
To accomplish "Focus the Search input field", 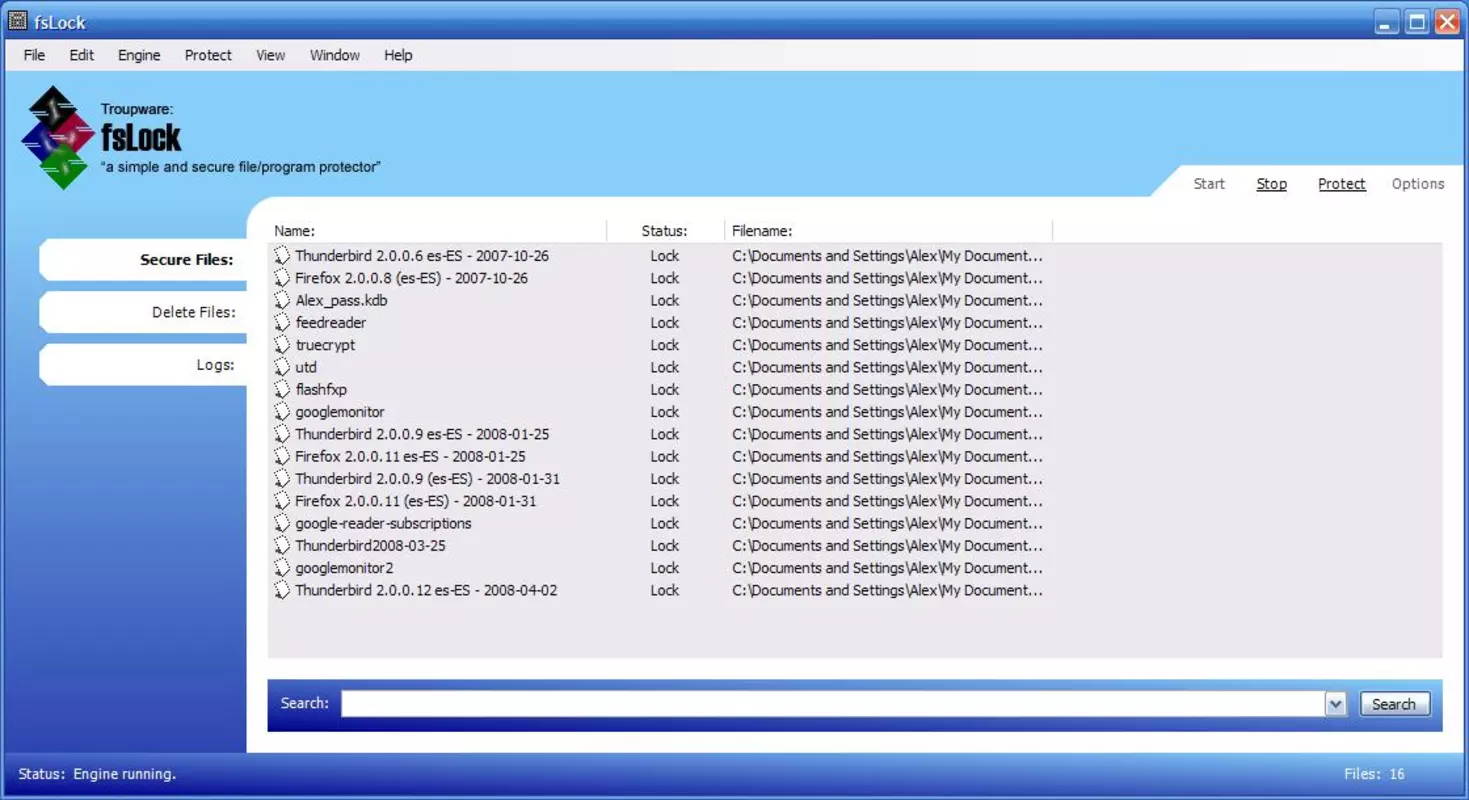I will tap(833, 704).
